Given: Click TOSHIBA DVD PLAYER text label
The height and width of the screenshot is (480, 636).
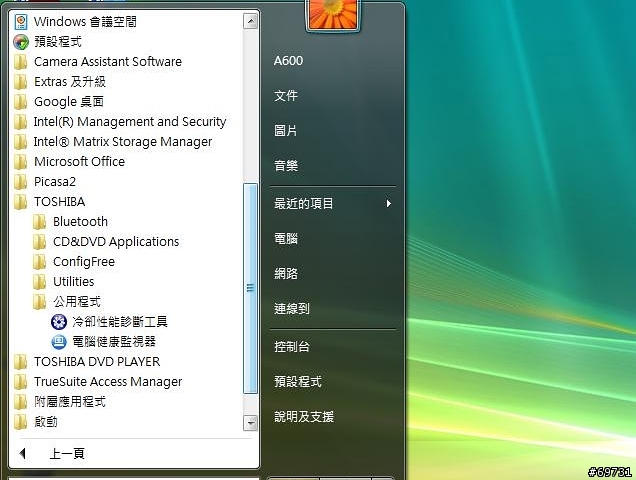Looking at the screenshot, I should point(97,362).
